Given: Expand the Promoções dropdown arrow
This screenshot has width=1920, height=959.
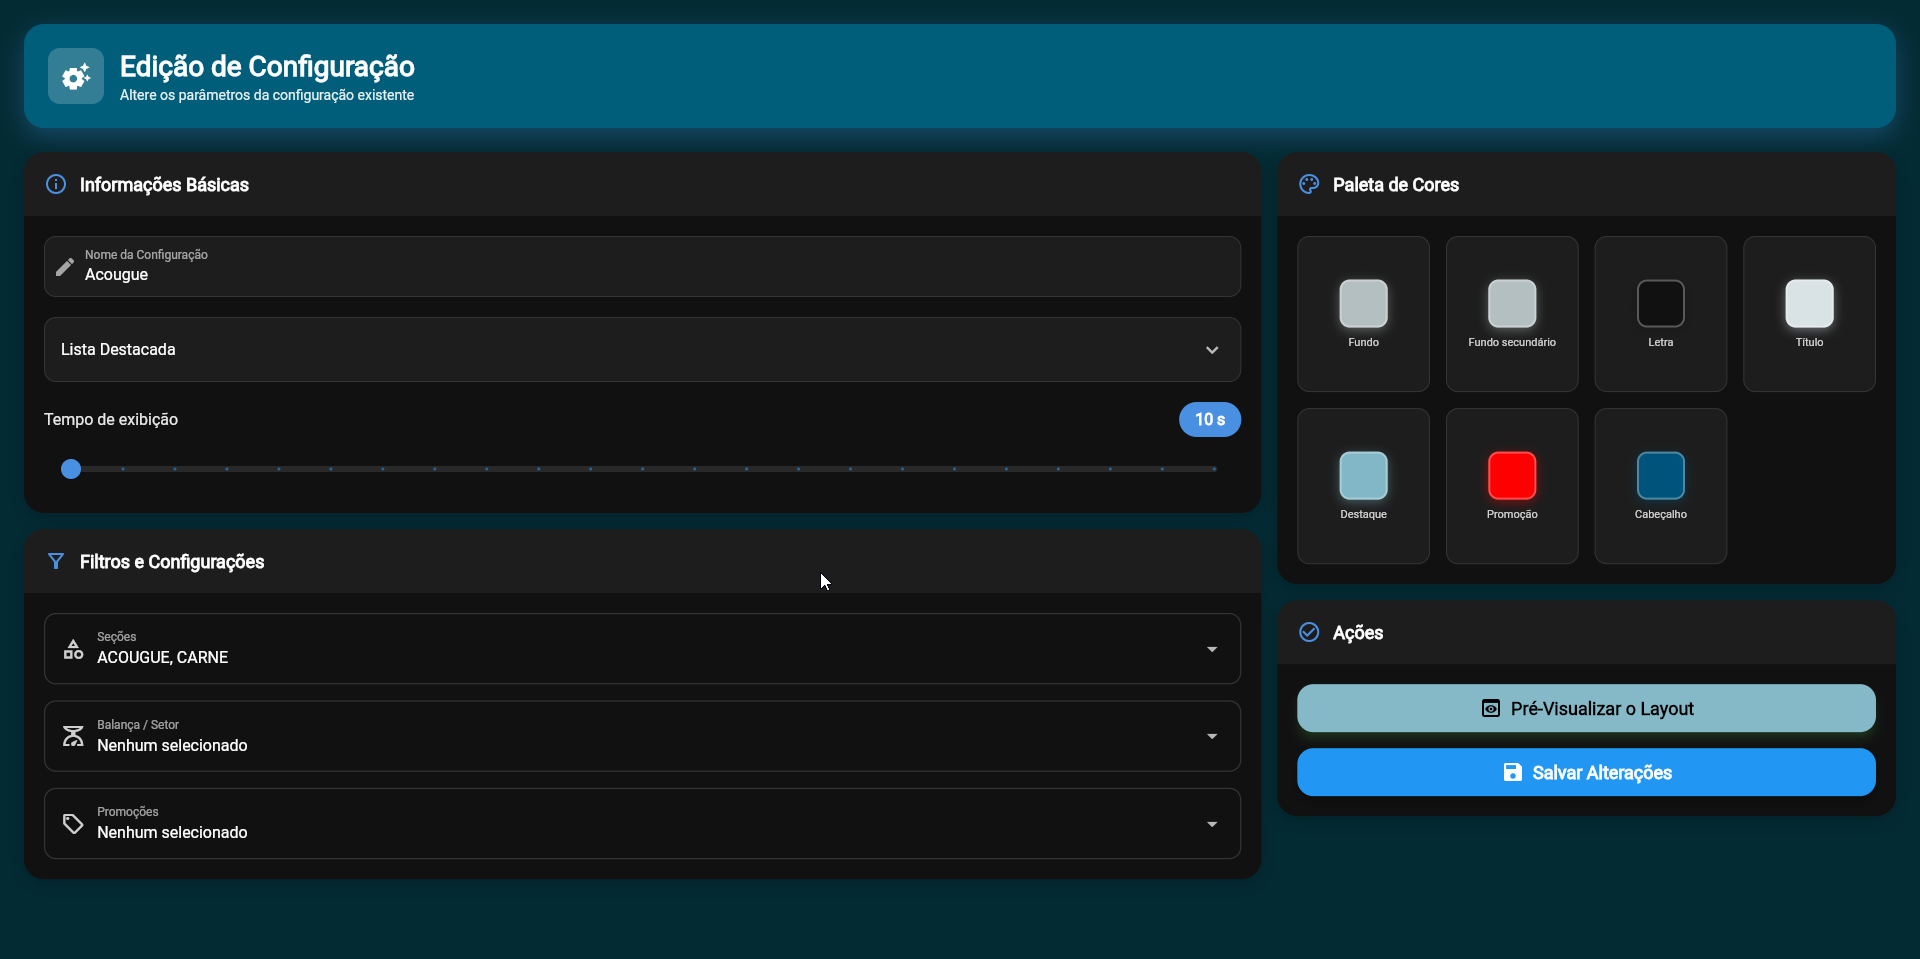Looking at the screenshot, I should coord(1211,824).
